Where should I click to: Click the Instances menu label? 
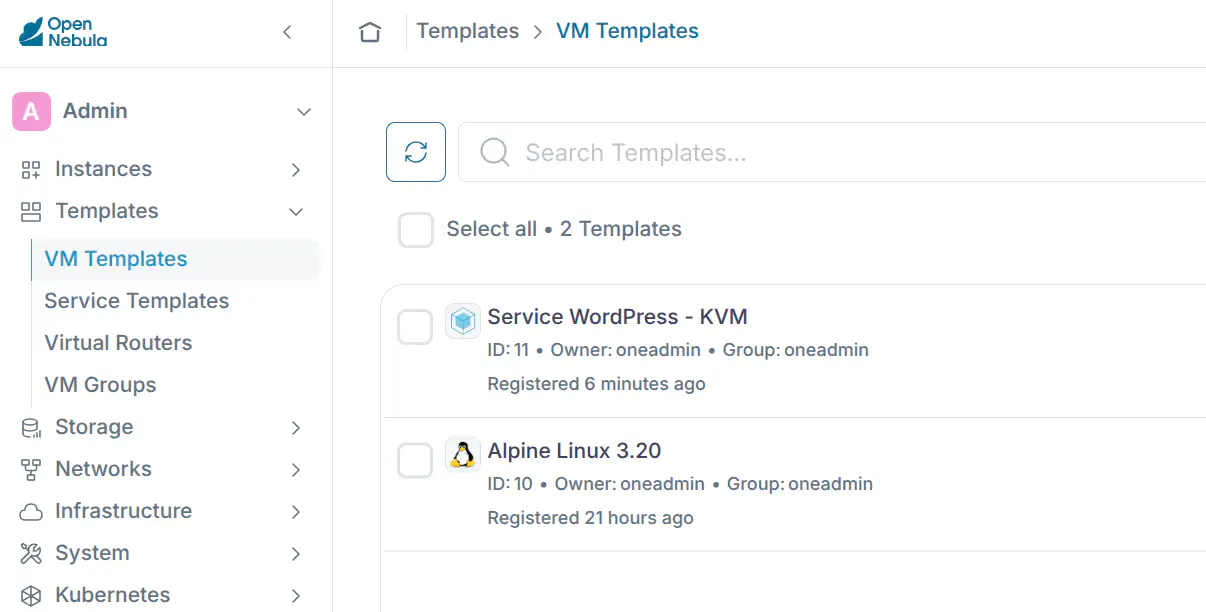(x=104, y=169)
